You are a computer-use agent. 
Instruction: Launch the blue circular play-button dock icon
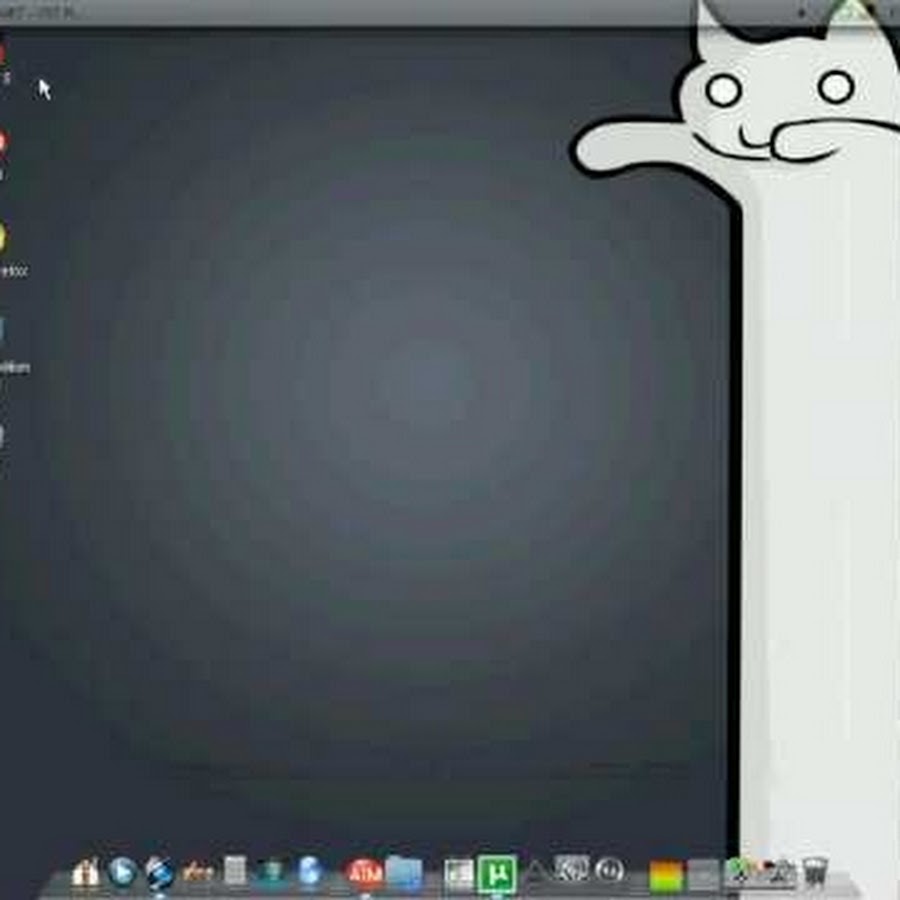click(x=122, y=873)
